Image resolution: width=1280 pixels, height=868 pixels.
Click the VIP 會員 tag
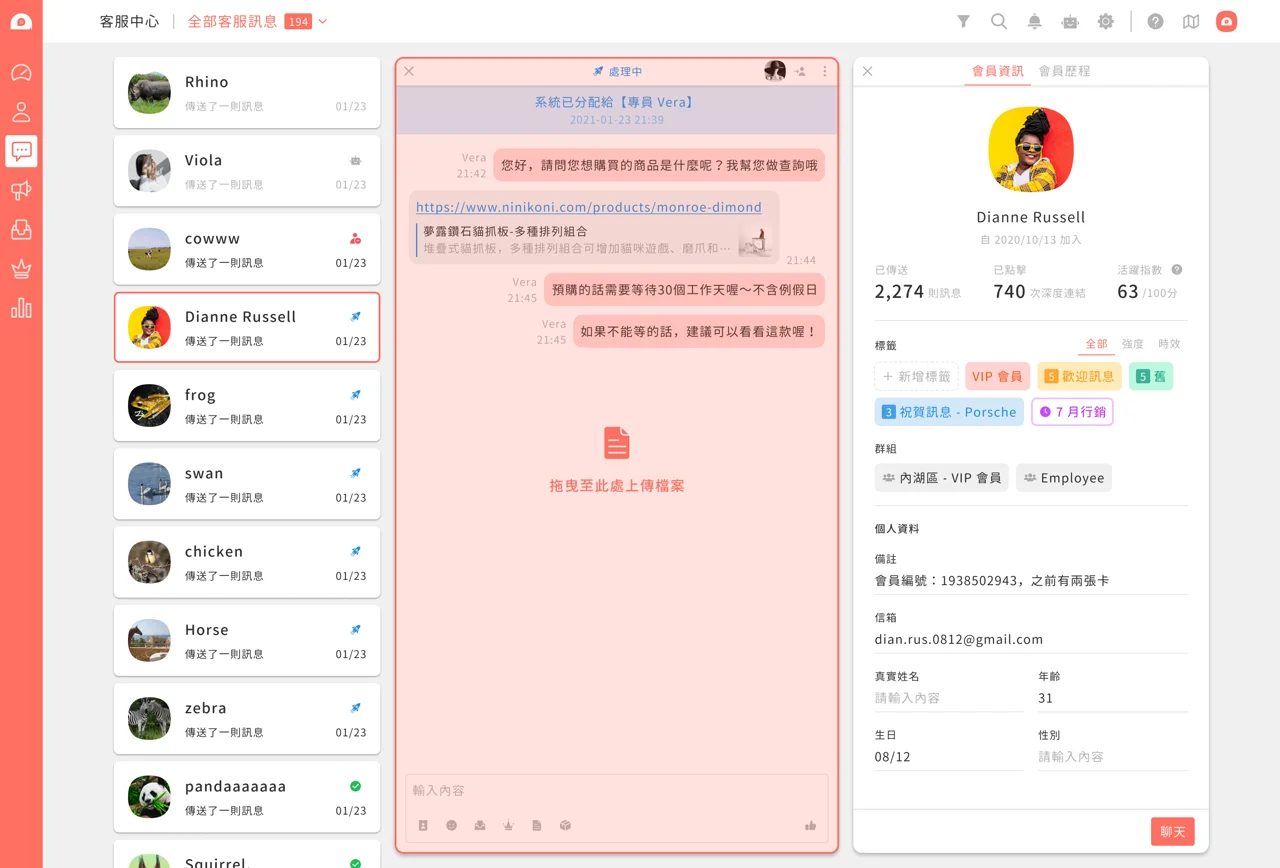[998, 376]
